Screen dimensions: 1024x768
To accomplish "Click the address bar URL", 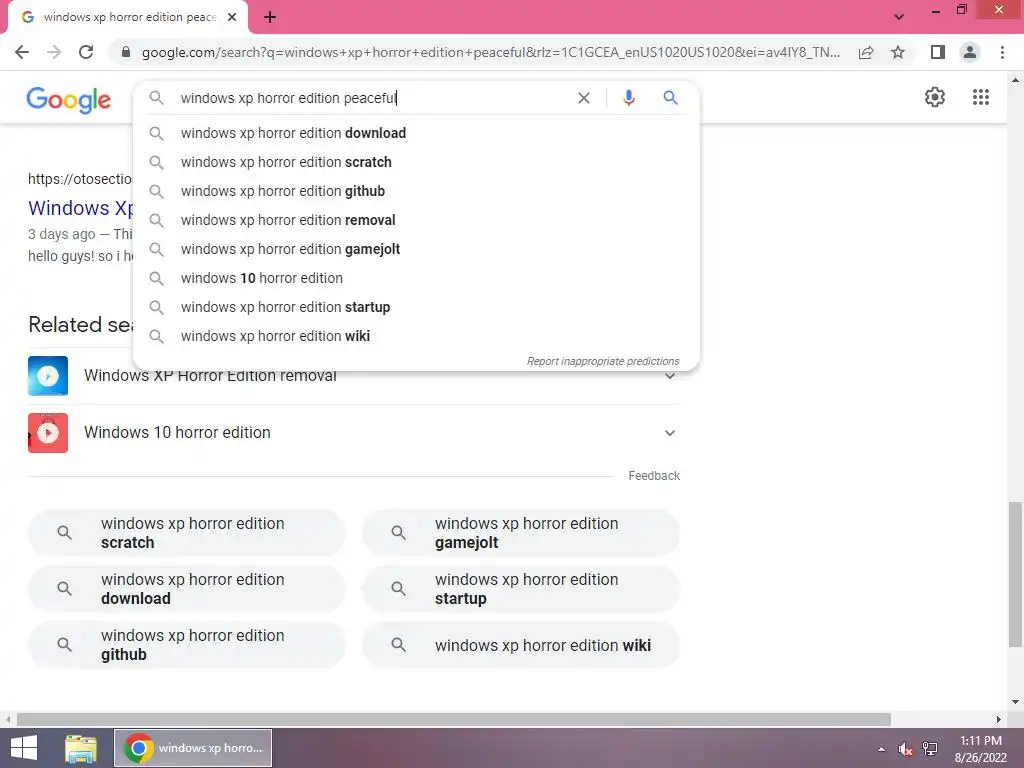I will [x=490, y=52].
